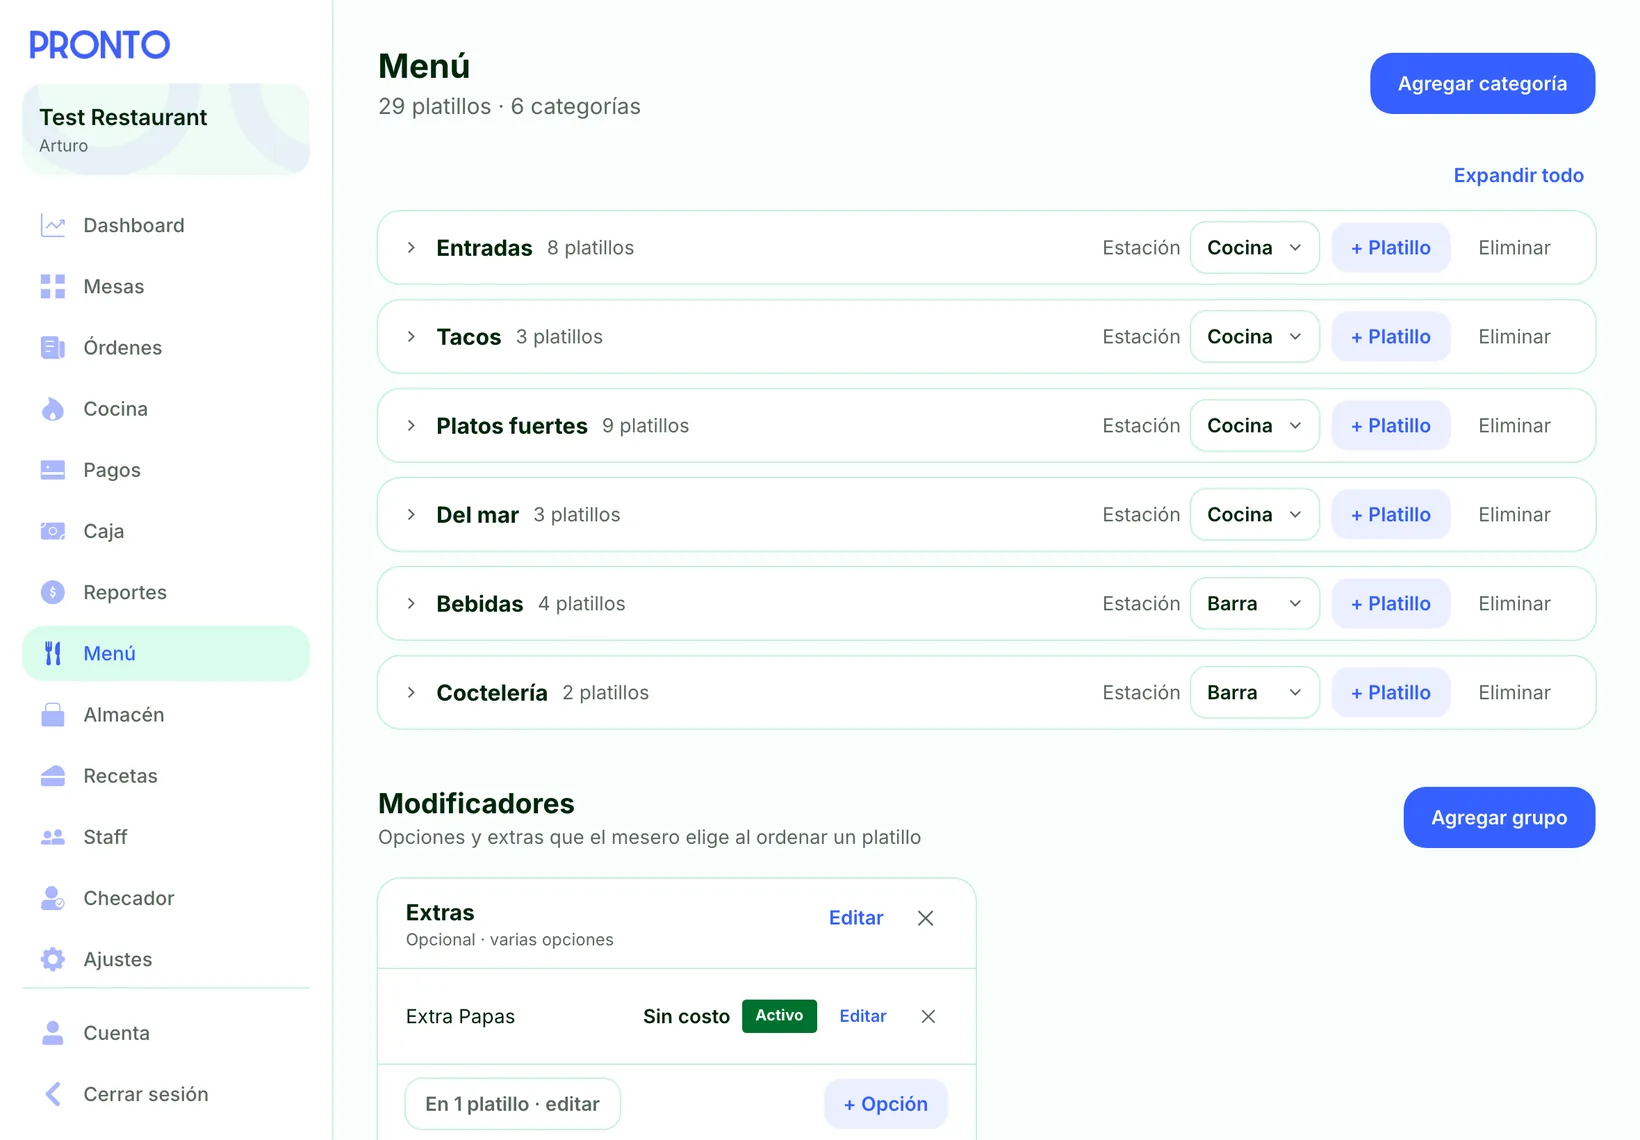Image resolution: width=1640 pixels, height=1140 pixels.
Task: Click the En 1 platillo · editar chip
Action: pyautogui.click(x=512, y=1104)
